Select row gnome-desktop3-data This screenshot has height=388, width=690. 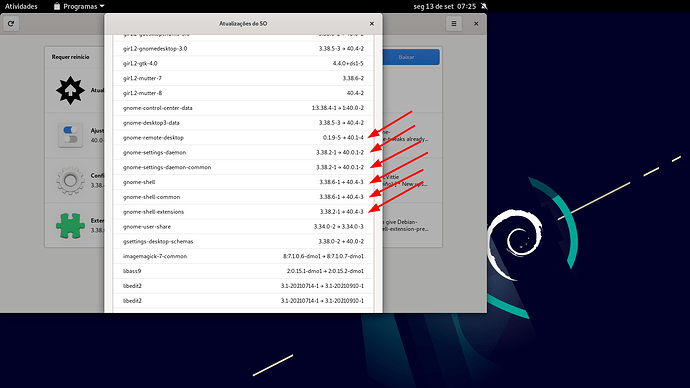coord(243,123)
